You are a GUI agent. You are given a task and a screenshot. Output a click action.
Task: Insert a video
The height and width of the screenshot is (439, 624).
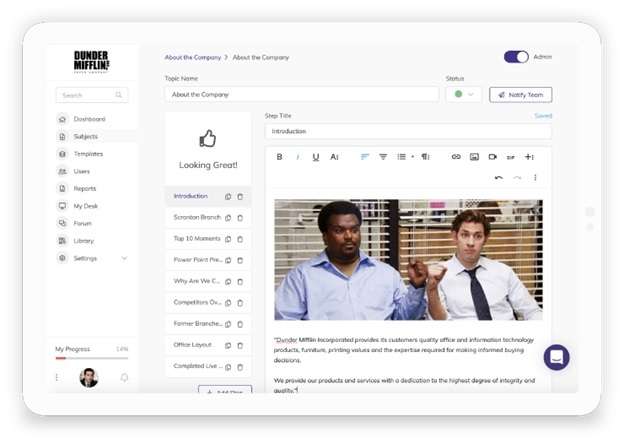493,157
